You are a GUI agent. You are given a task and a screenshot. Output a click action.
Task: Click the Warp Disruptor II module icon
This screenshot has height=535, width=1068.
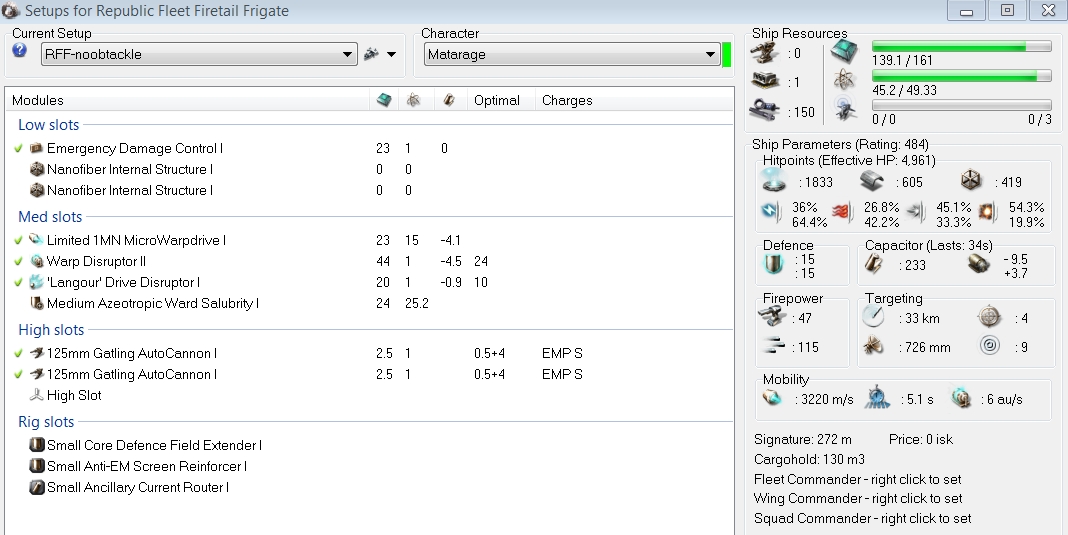pos(37,261)
